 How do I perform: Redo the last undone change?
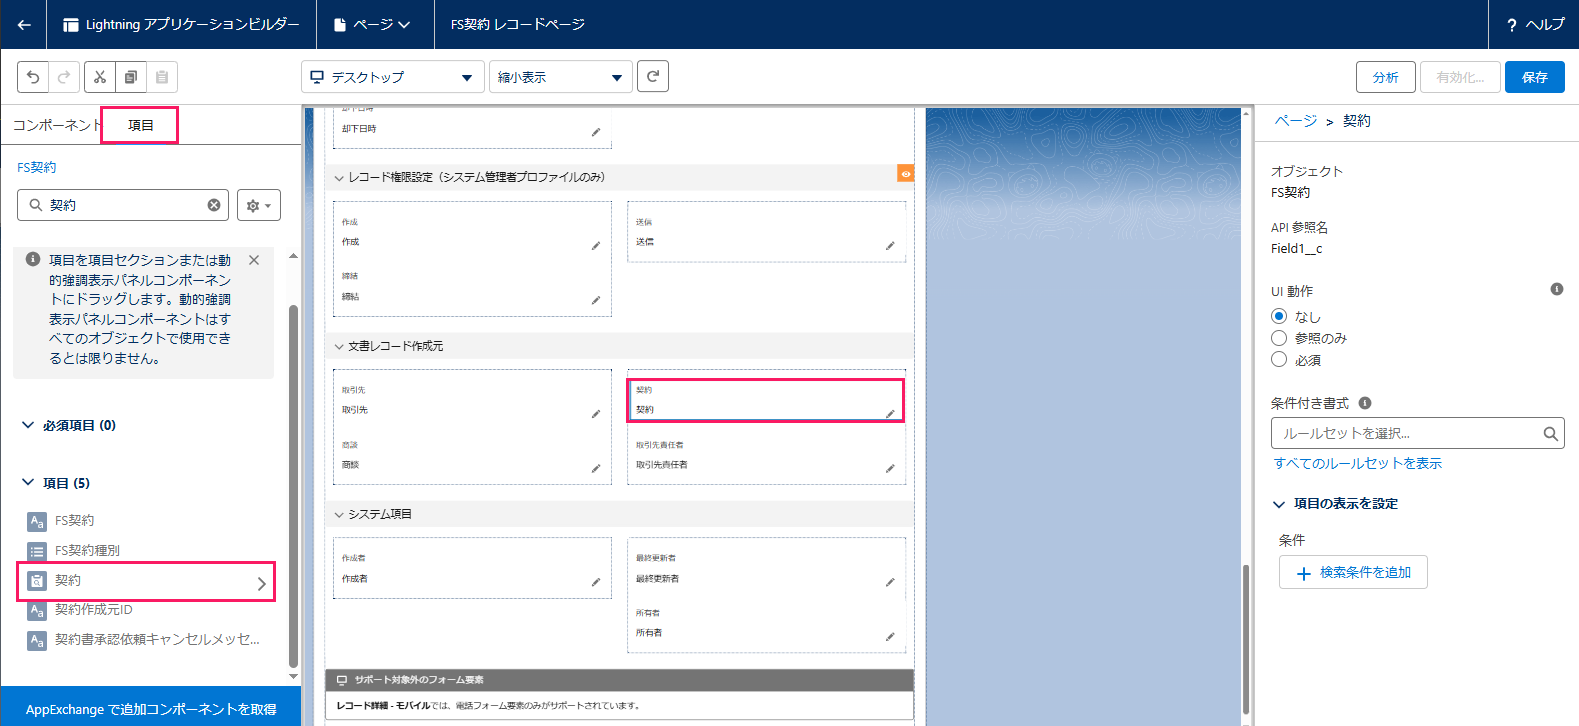pos(64,77)
